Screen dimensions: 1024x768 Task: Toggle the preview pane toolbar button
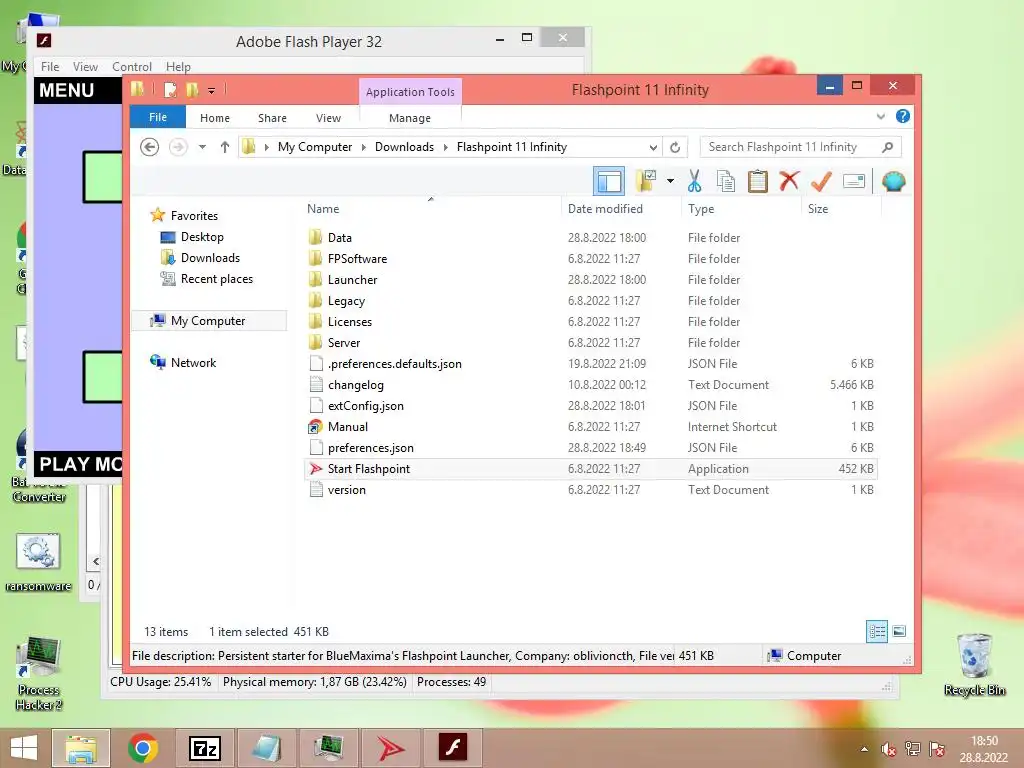(x=609, y=181)
